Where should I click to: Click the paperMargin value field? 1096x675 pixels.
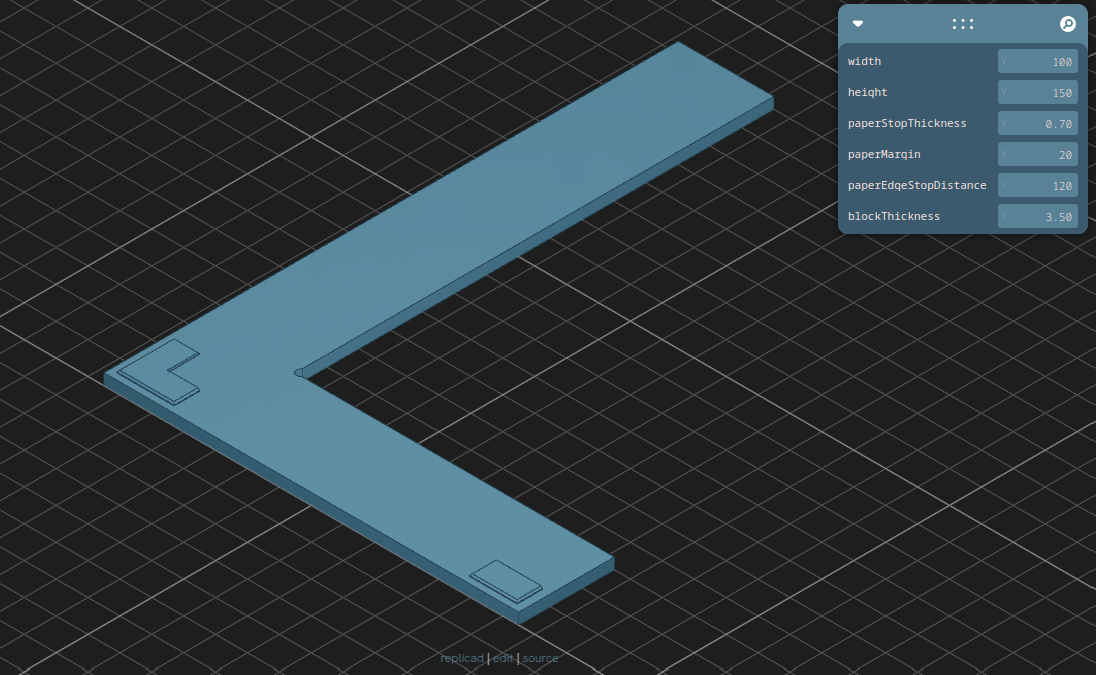pyautogui.click(x=1037, y=154)
